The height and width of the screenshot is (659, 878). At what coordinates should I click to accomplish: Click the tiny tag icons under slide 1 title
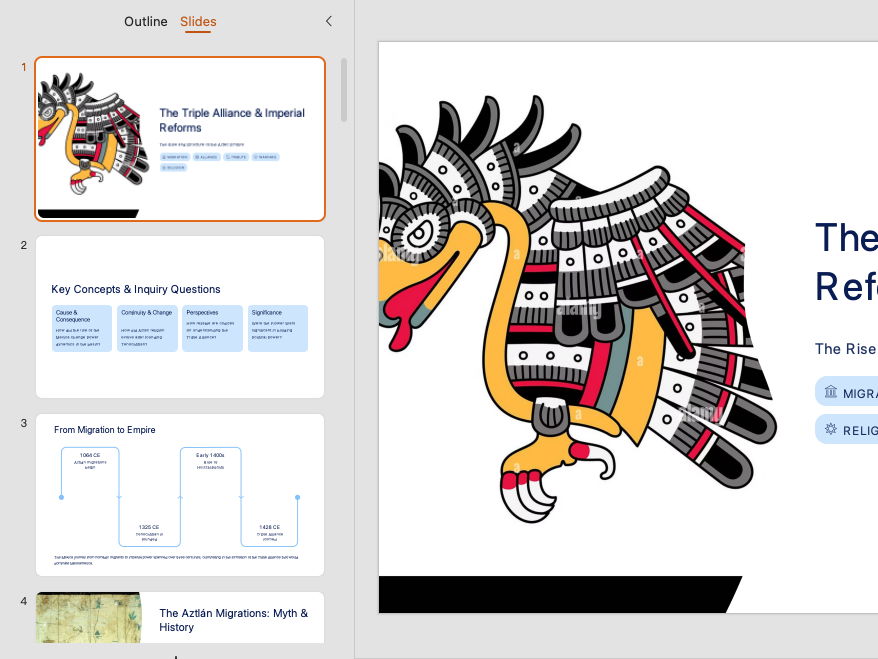point(220,157)
